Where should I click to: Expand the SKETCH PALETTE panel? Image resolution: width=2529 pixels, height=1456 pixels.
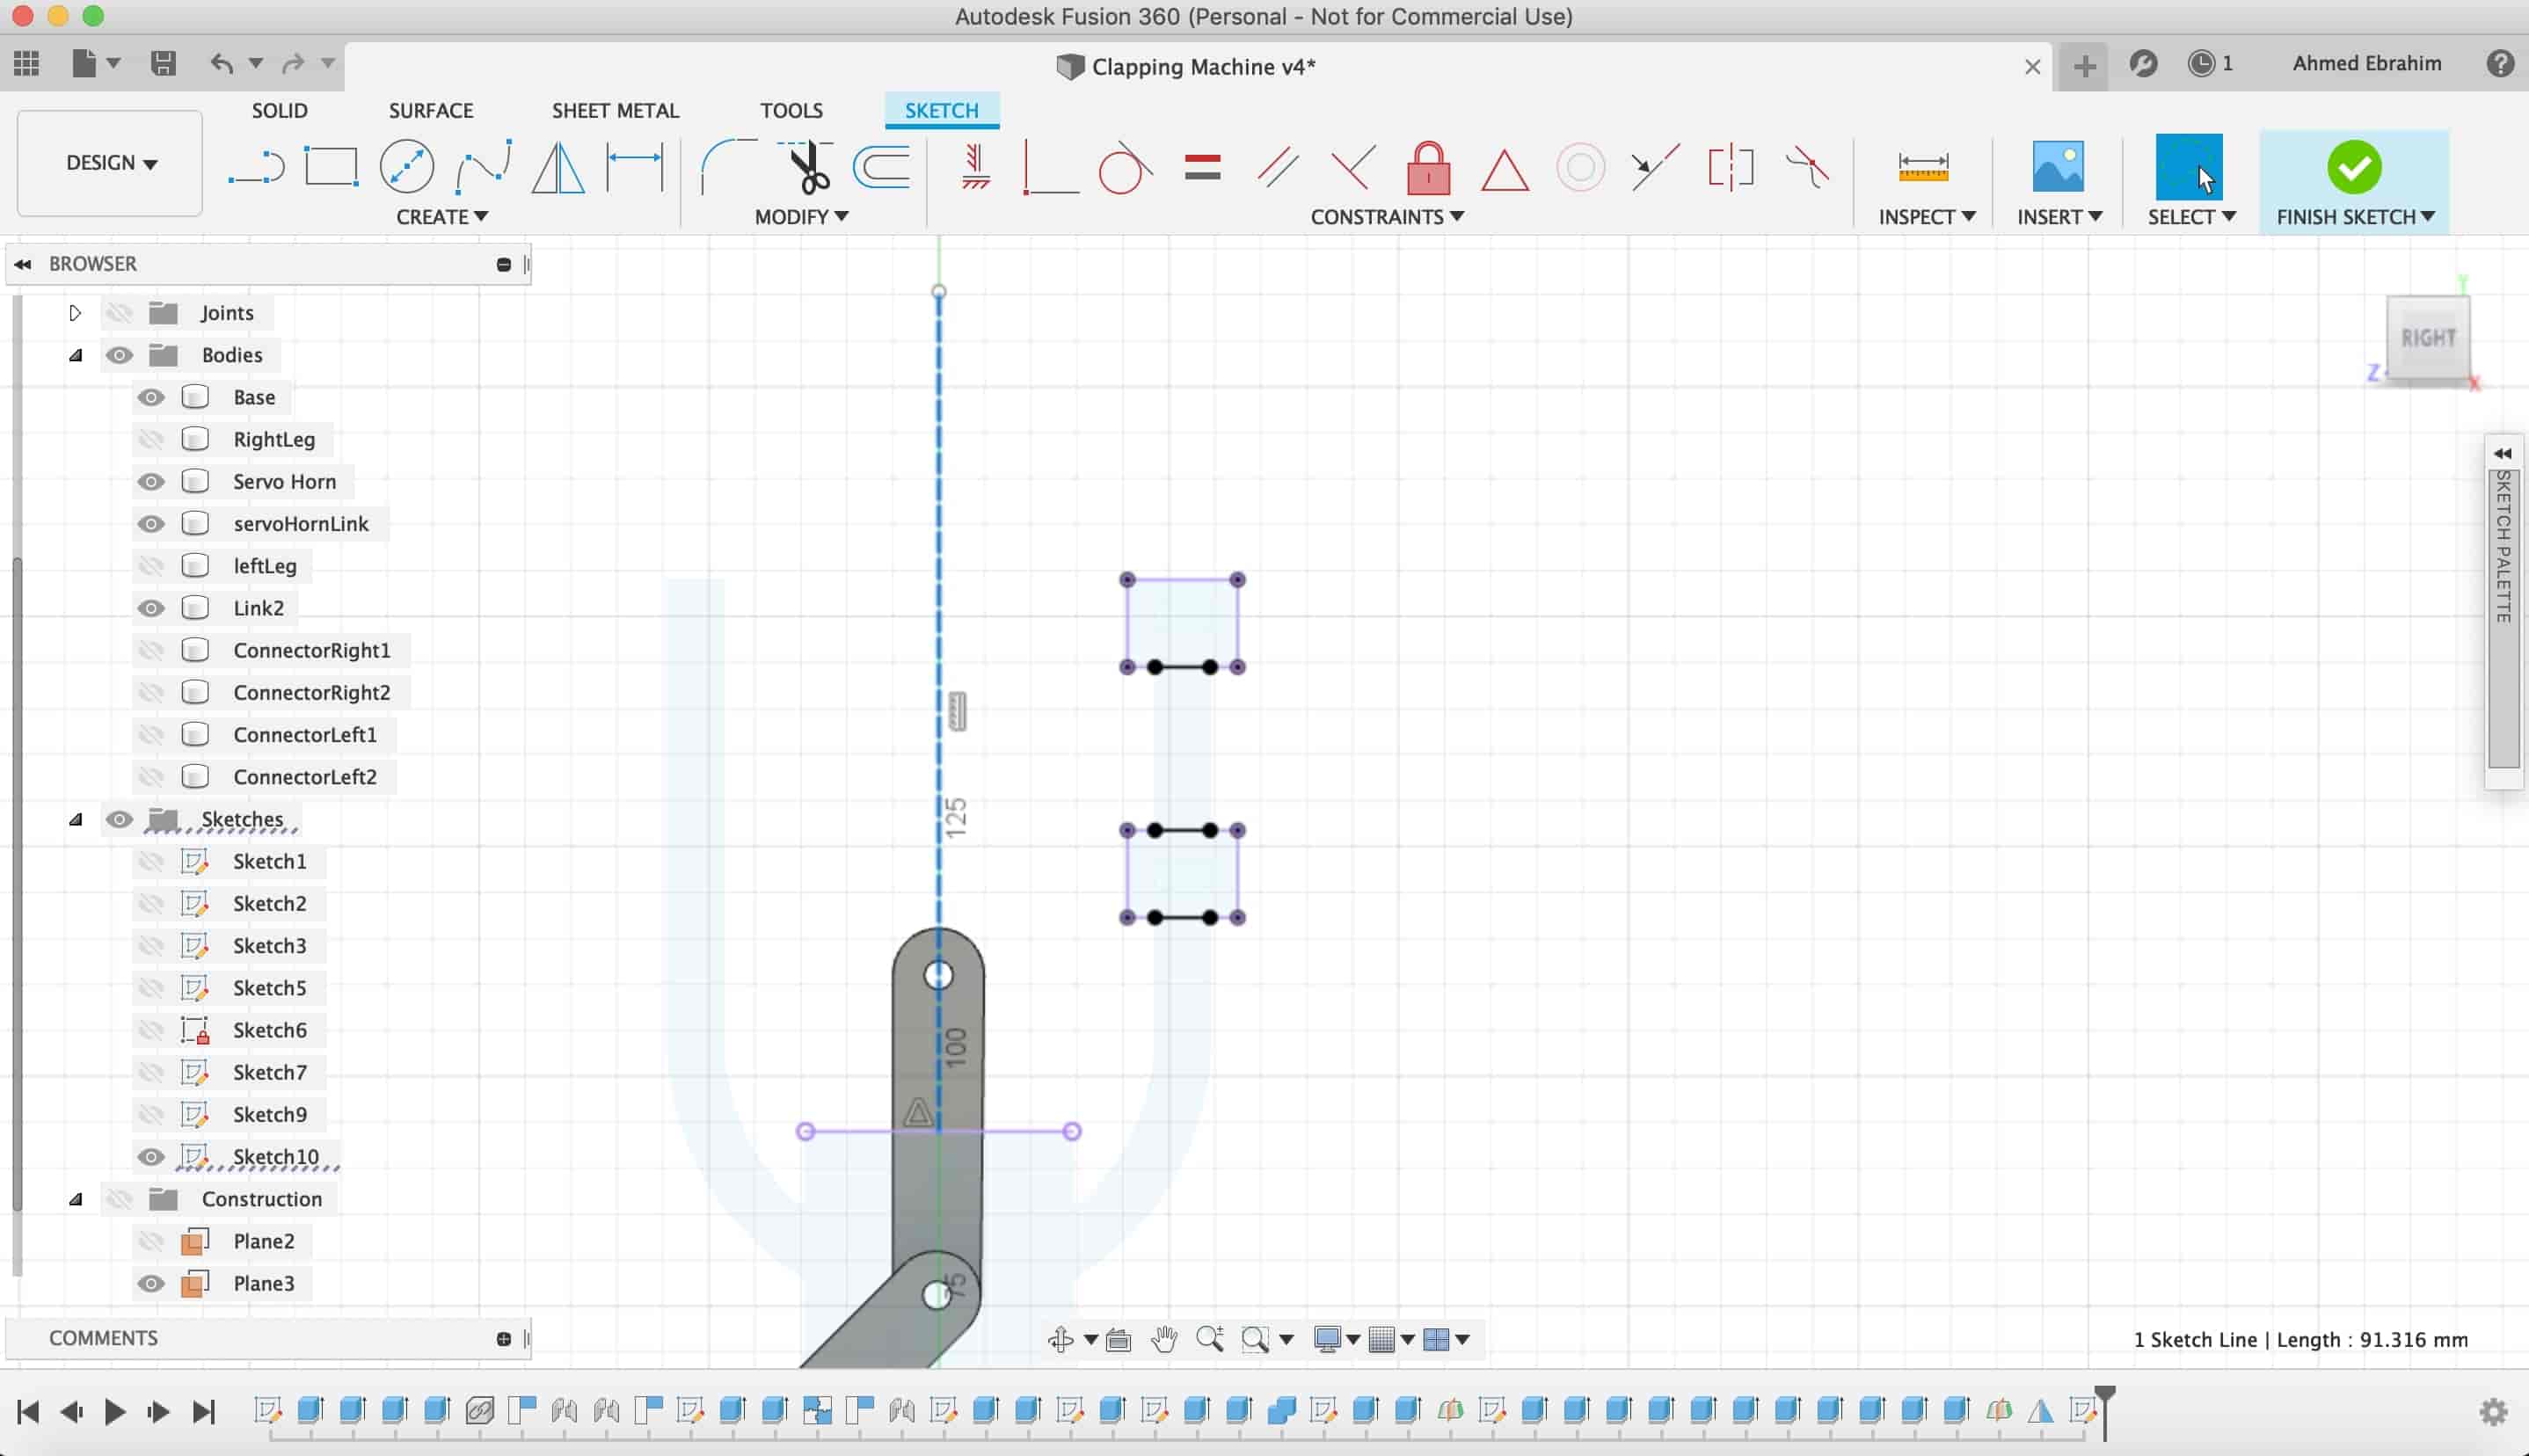click(x=2503, y=453)
